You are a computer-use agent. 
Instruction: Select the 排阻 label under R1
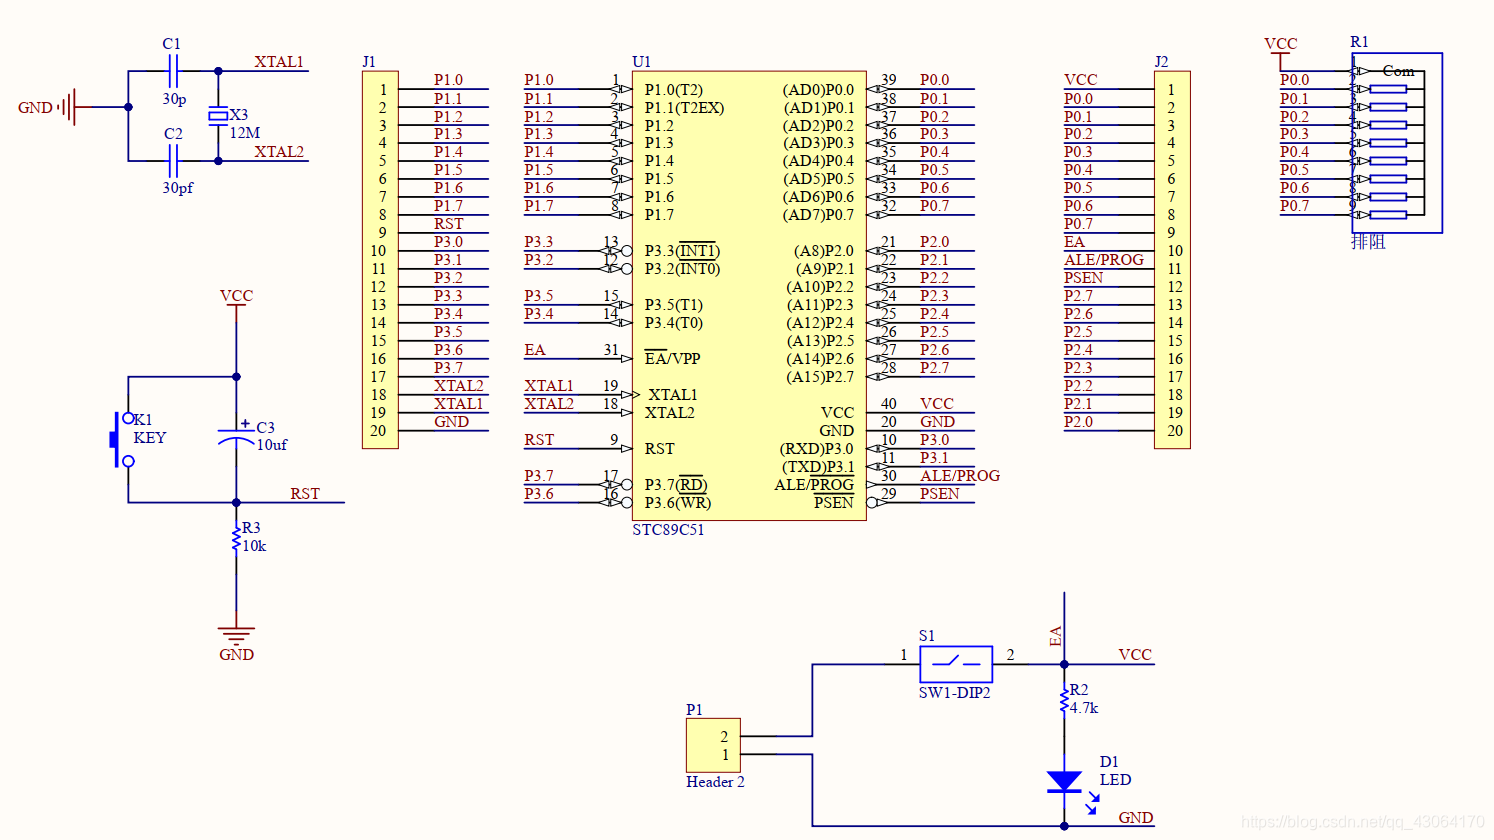click(1368, 242)
